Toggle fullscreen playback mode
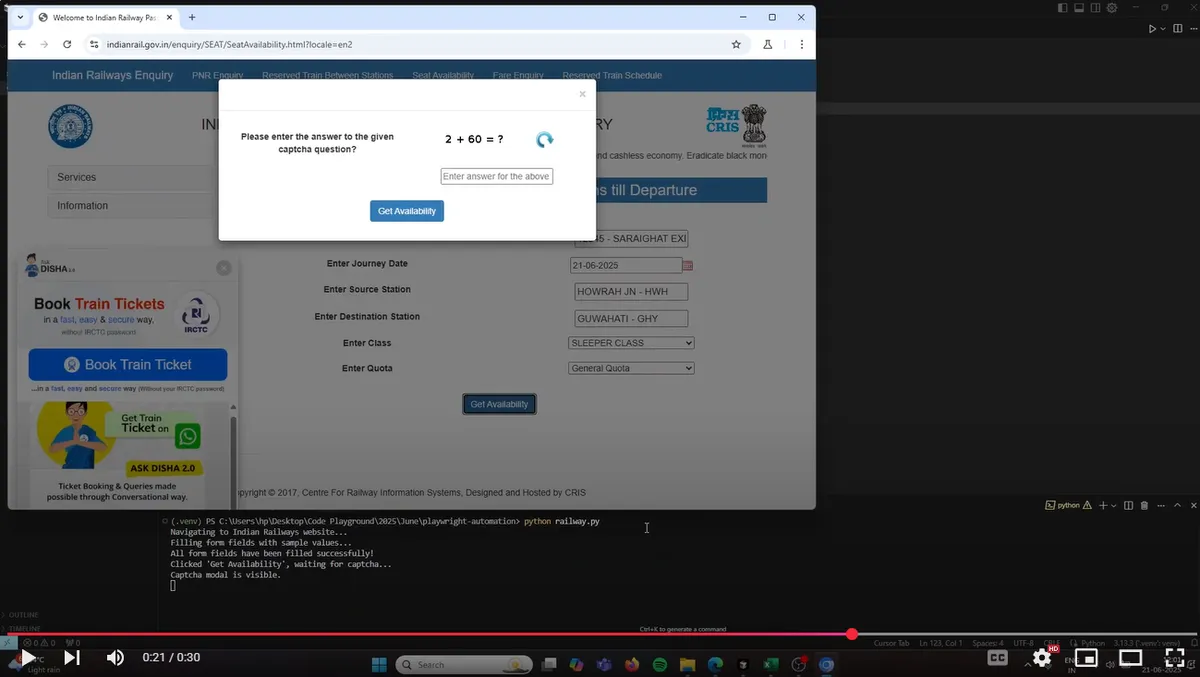Viewport: 1200px width, 677px height. [x=1174, y=658]
